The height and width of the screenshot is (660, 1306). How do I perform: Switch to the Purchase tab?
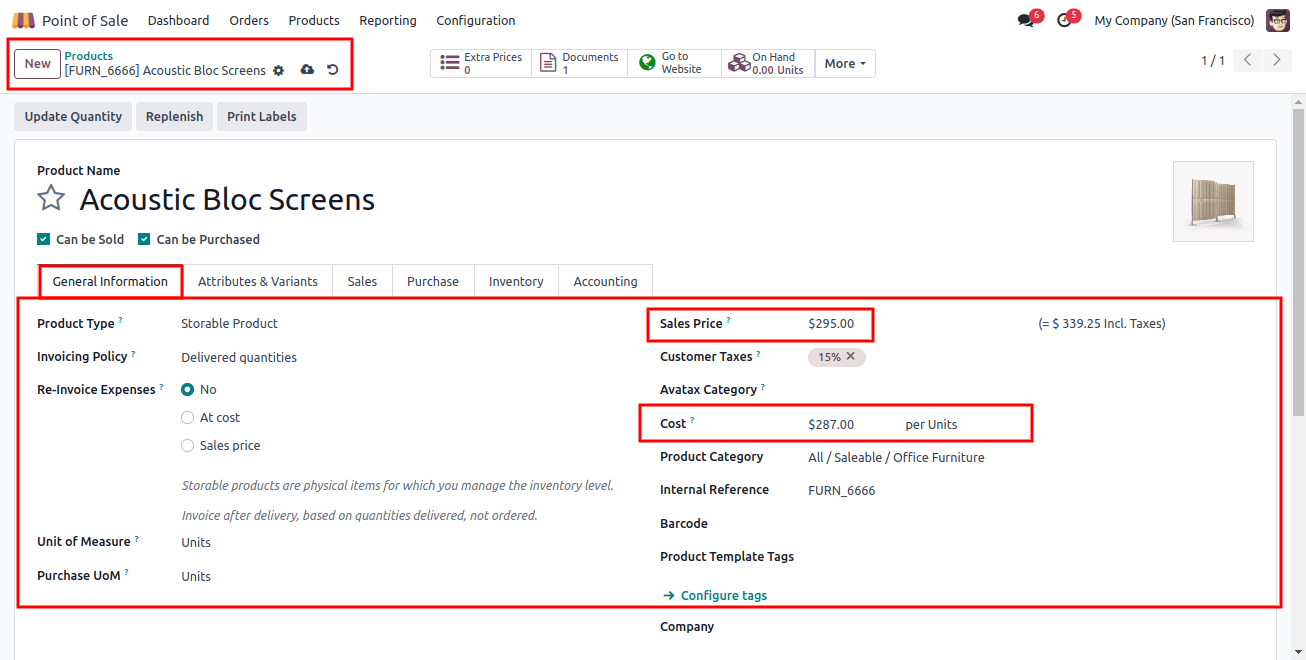click(x=433, y=281)
